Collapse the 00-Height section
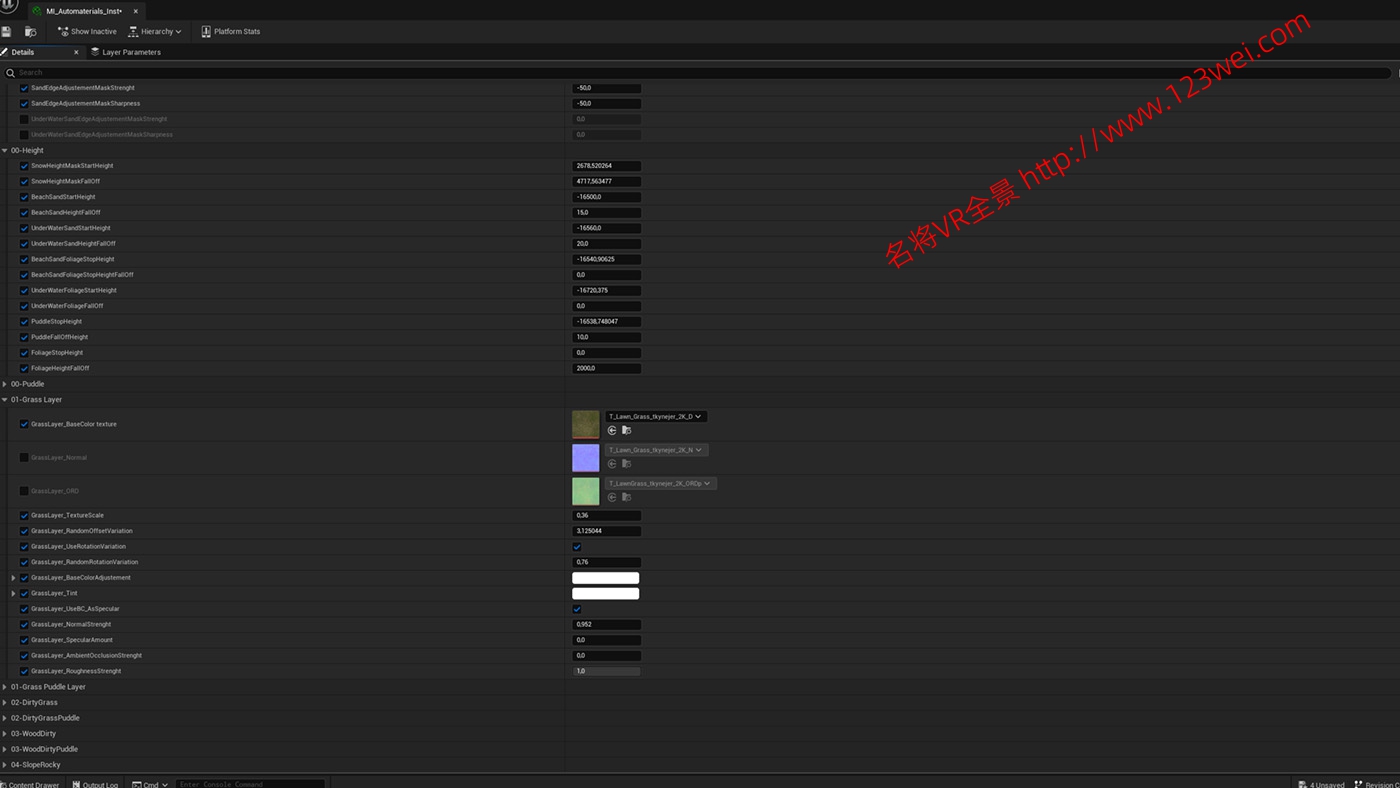 [5, 151]
